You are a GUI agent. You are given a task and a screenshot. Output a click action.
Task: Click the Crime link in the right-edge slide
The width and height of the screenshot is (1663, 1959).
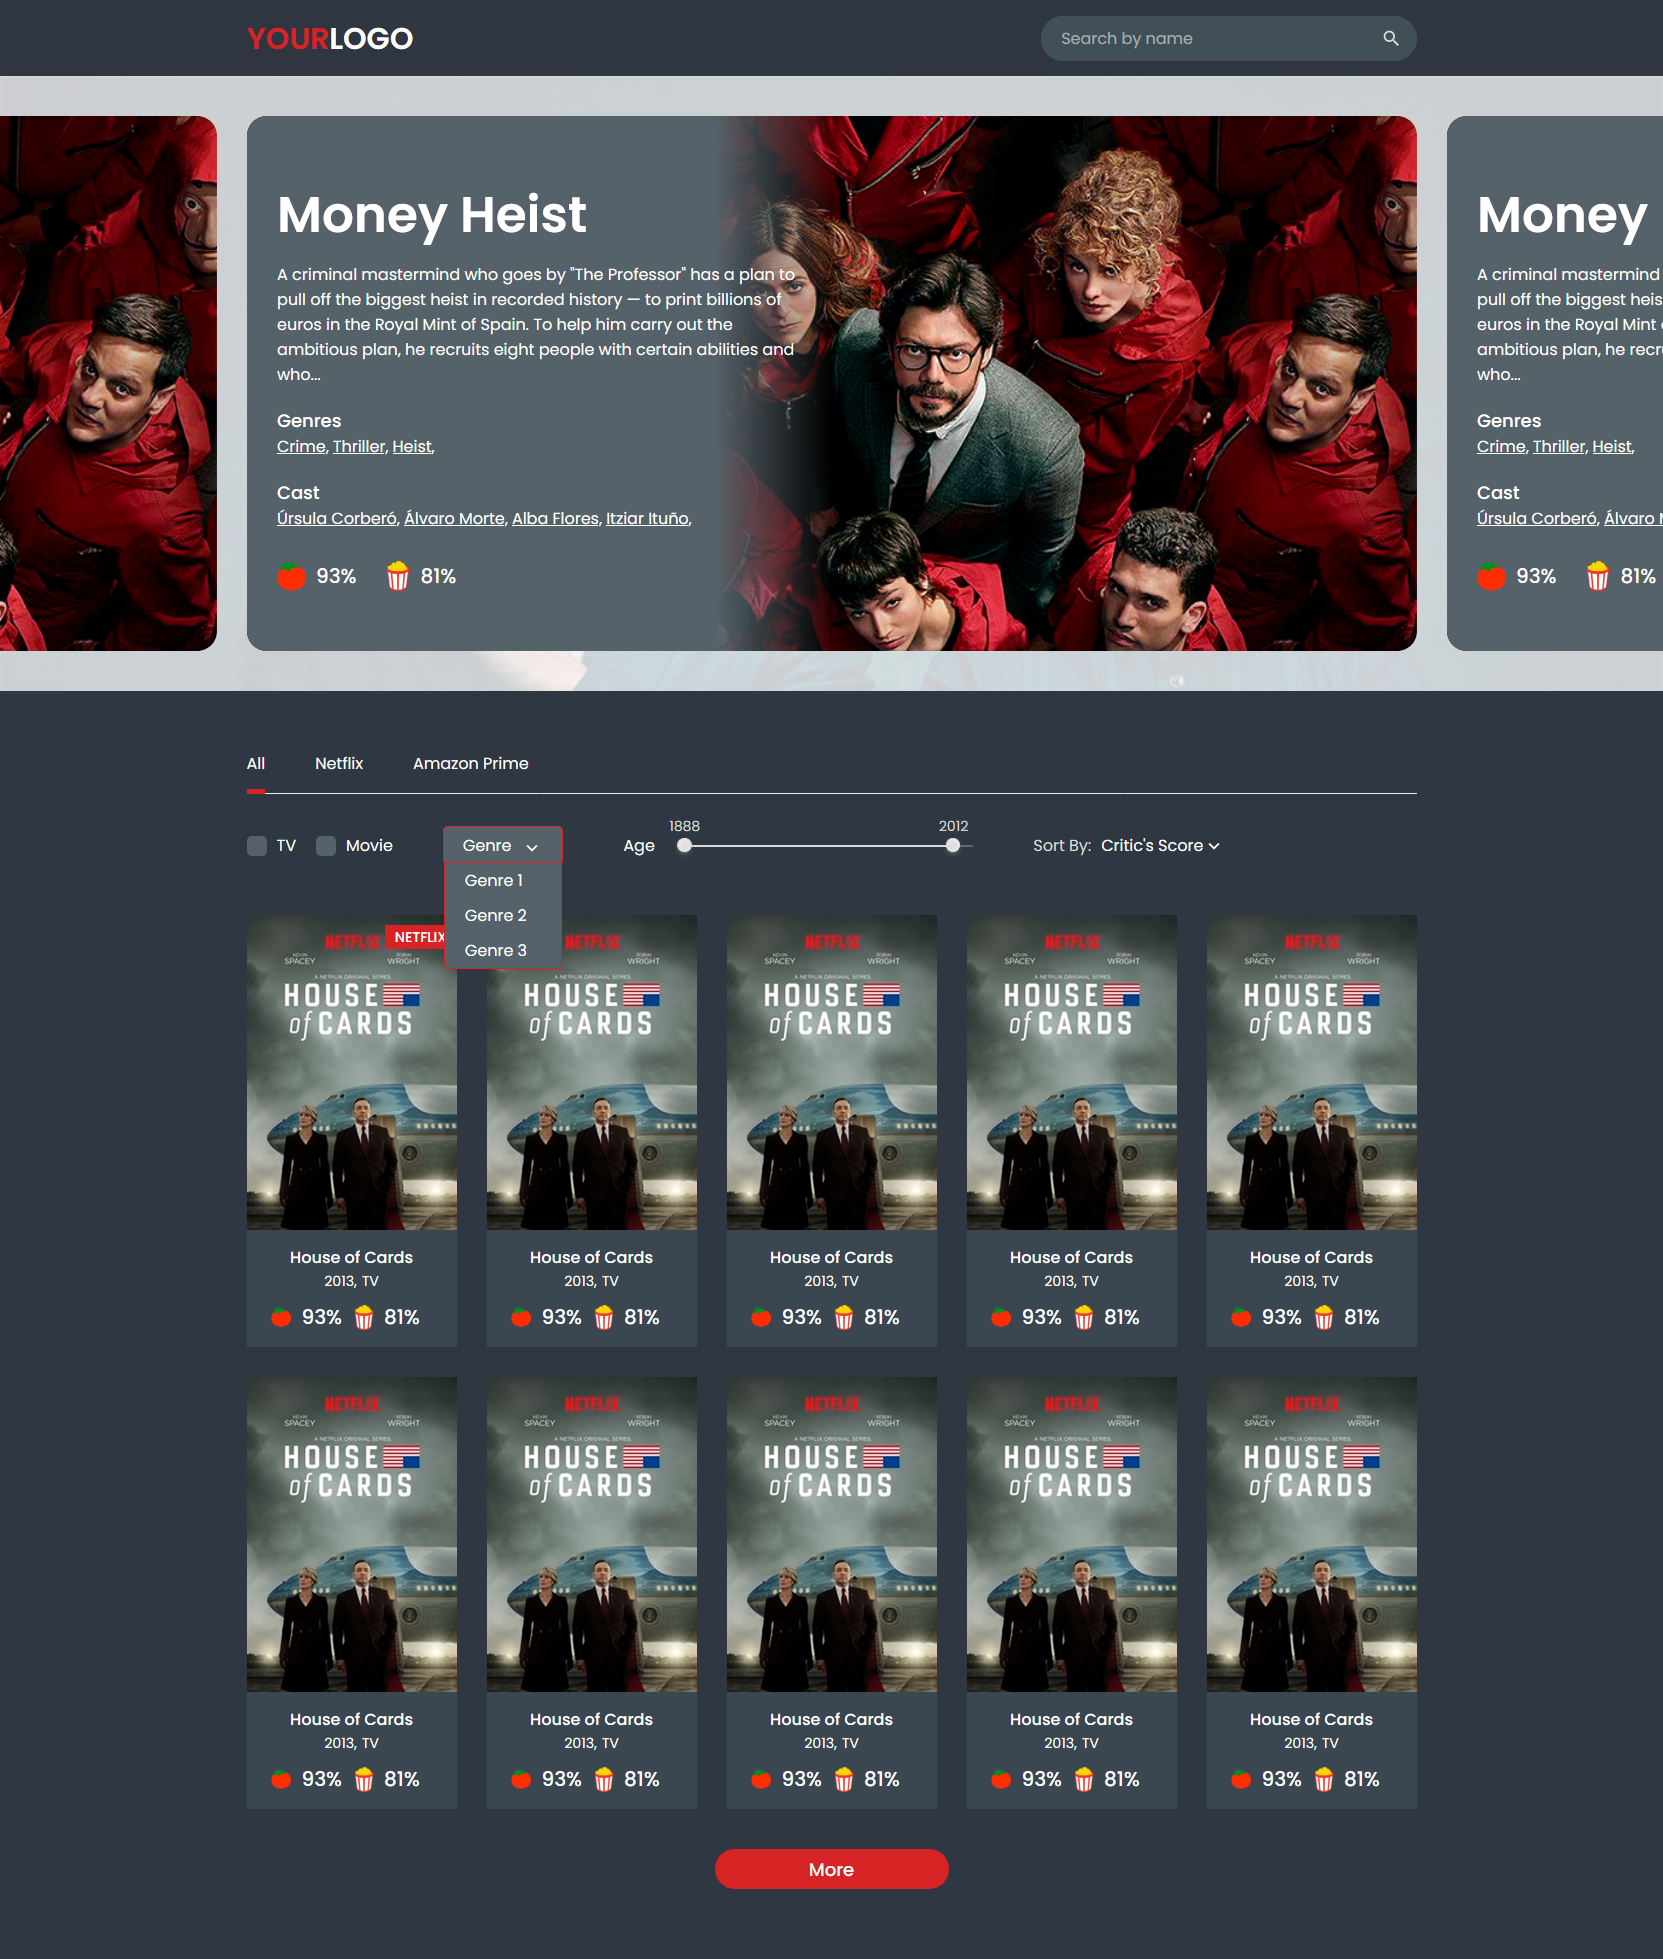pos(1501,446)
